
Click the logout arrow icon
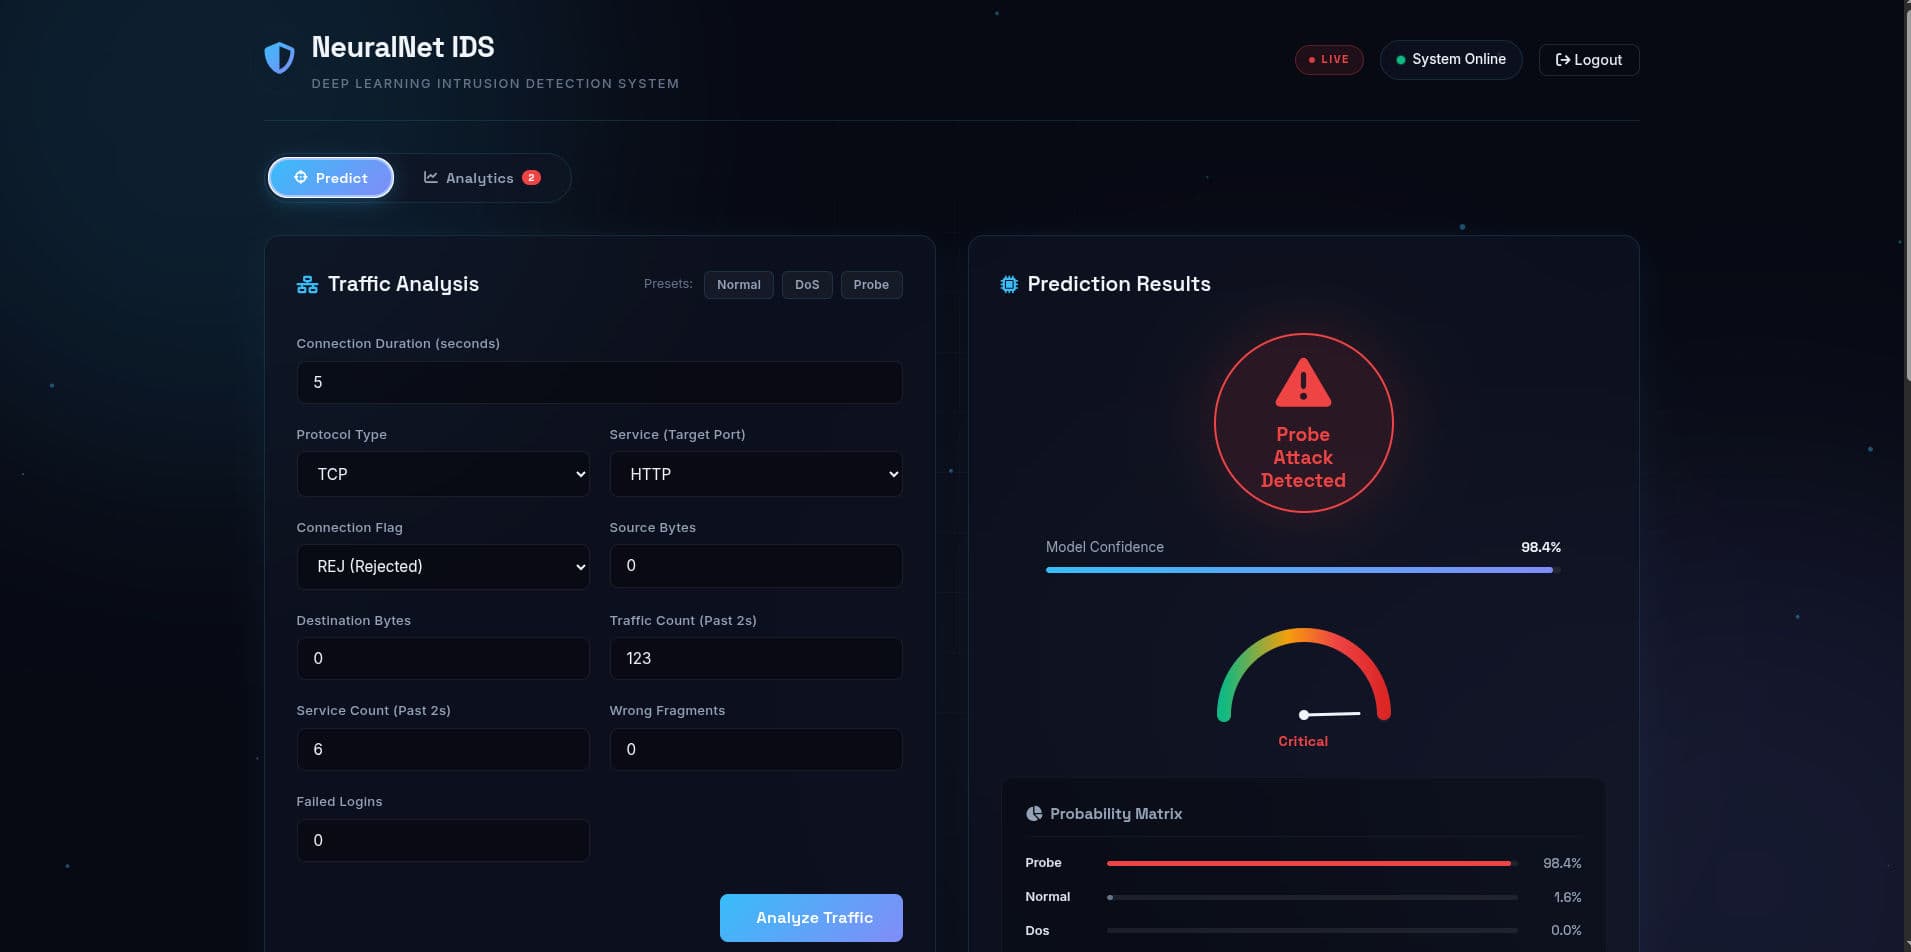[x=1563, y=60]
